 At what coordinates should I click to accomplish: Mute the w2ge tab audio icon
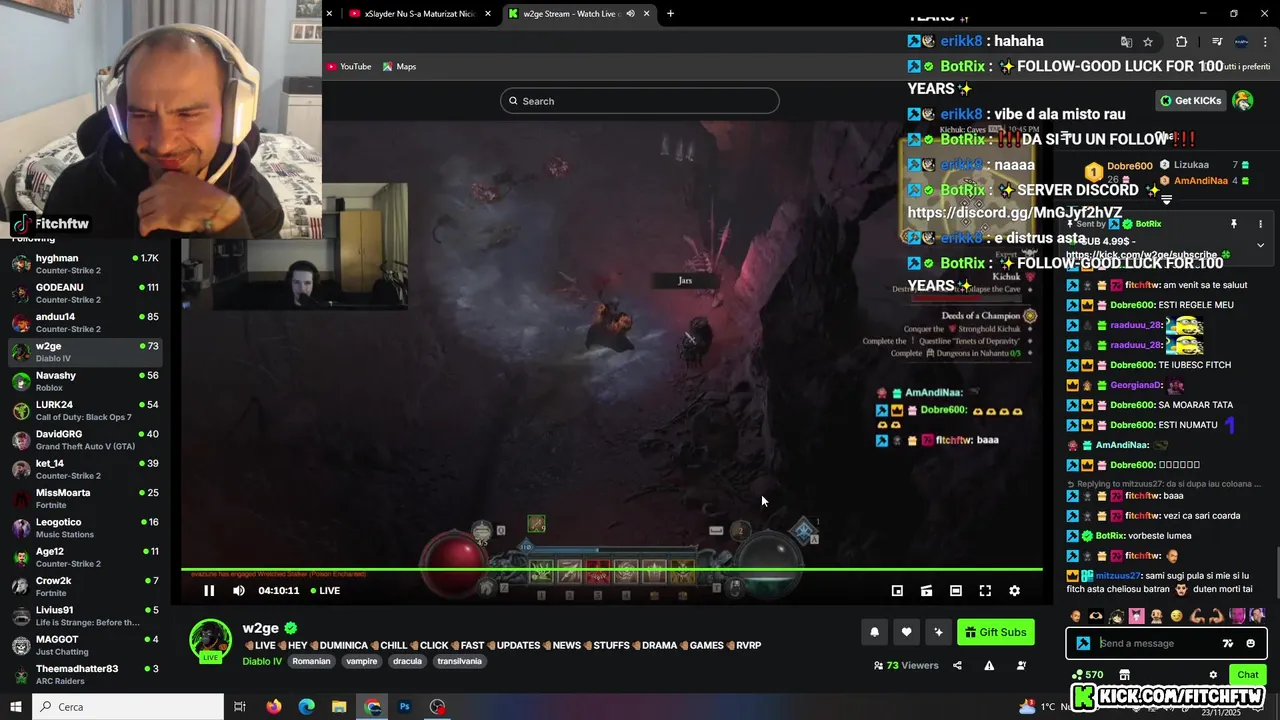(630, 14)
